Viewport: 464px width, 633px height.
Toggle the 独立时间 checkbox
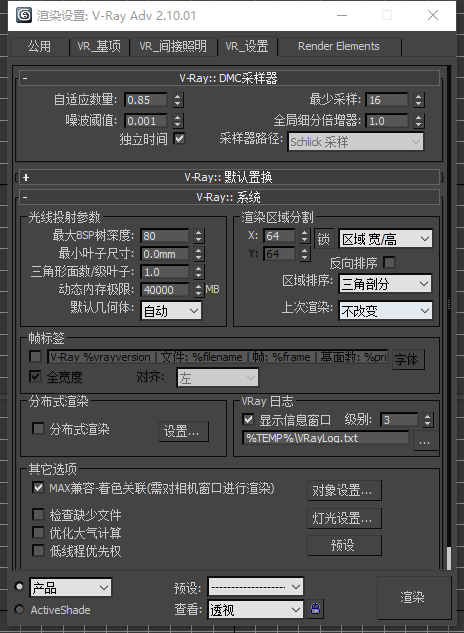pos(179,139)
